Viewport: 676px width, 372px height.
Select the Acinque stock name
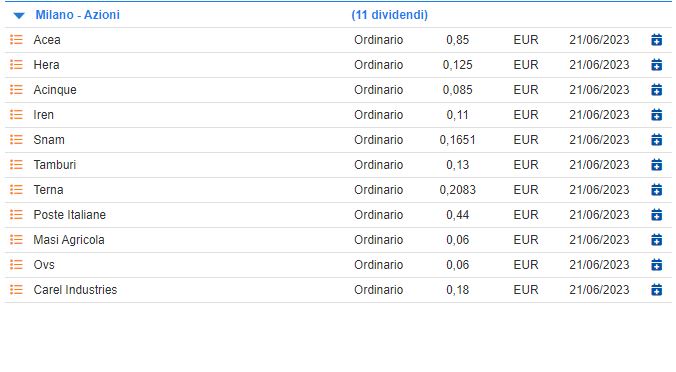[x=55, y=90]
